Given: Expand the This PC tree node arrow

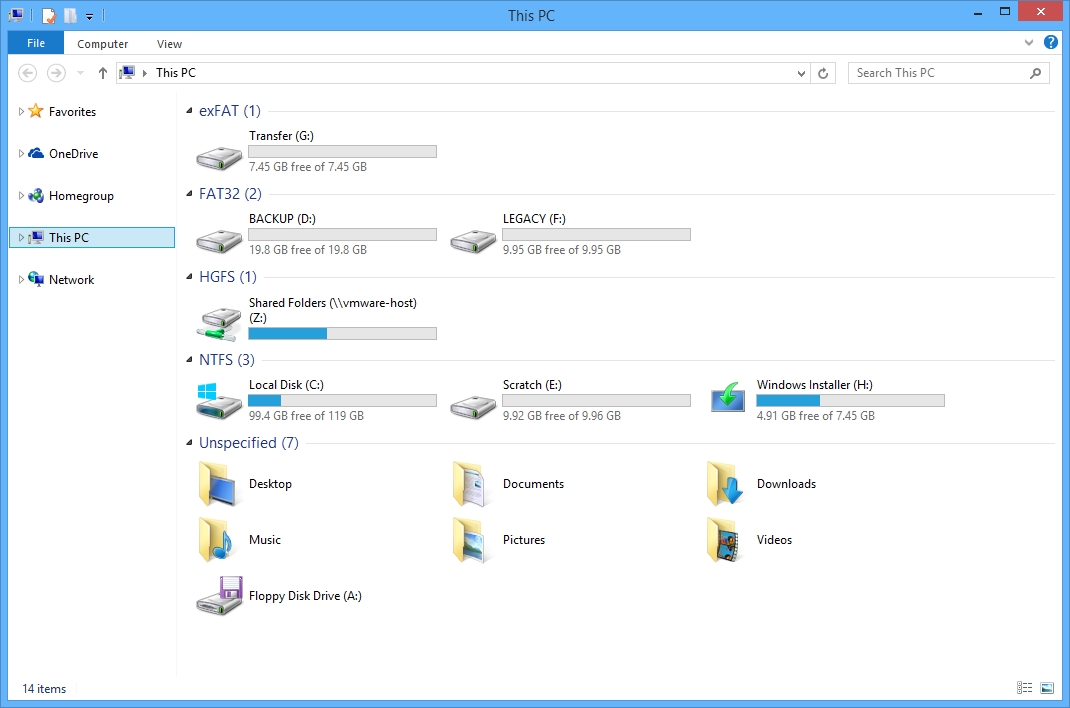Looking at the screenshot, I should [21, 237].
